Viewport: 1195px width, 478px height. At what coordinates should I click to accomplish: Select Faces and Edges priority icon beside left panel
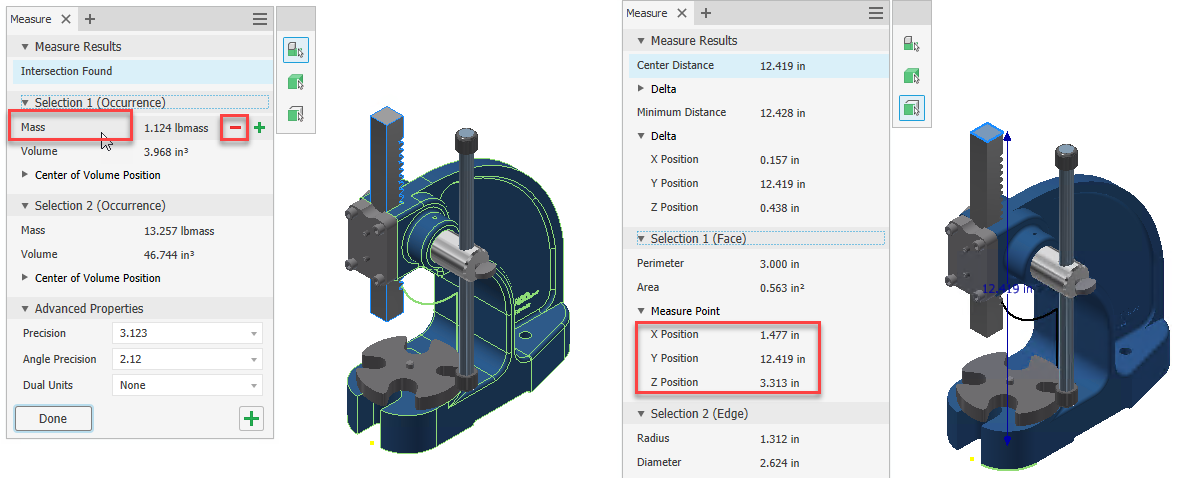click(x=296, y=114)
